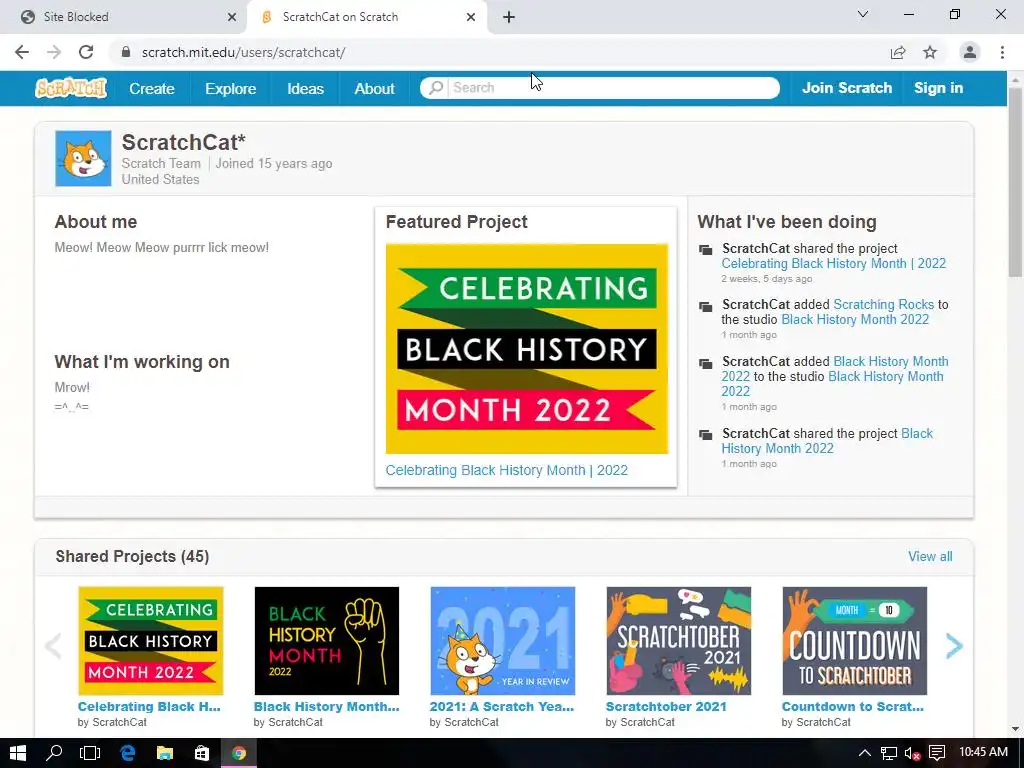The image size is (1024, 768).
Task: Click the network tray icon
Action: [x=888, y=753]
